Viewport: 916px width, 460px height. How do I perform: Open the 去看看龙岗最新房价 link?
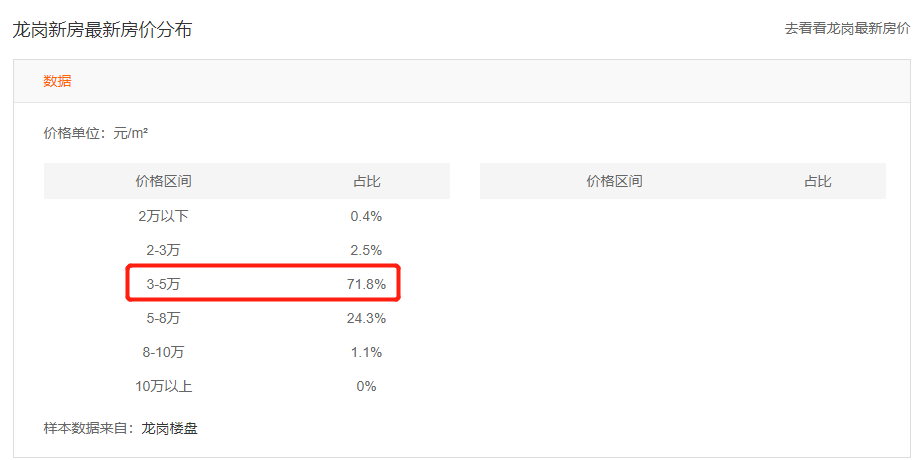pos(847,29)
